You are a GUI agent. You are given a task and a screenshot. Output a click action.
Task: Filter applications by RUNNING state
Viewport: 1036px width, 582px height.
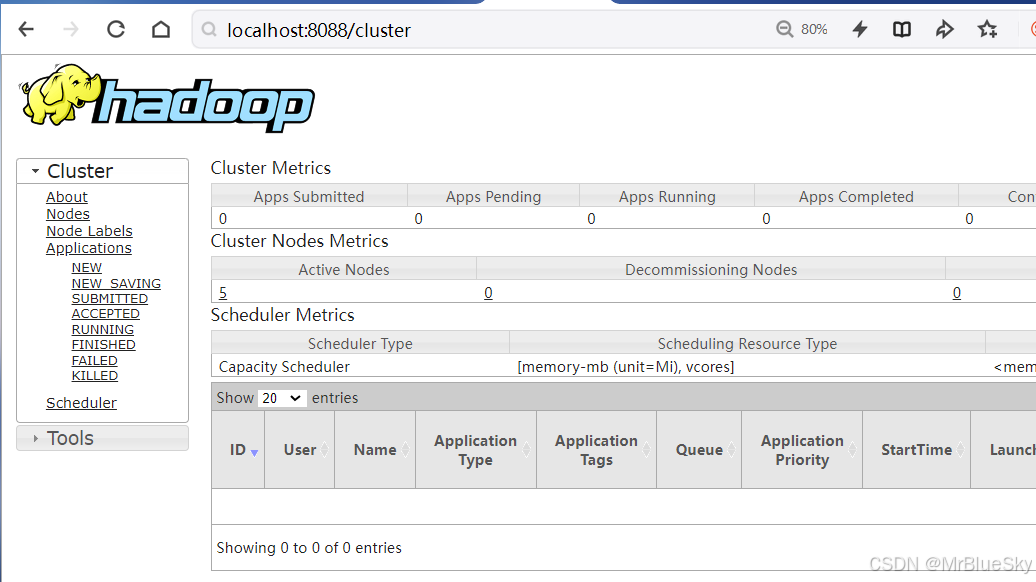click(x=102, y=330)
